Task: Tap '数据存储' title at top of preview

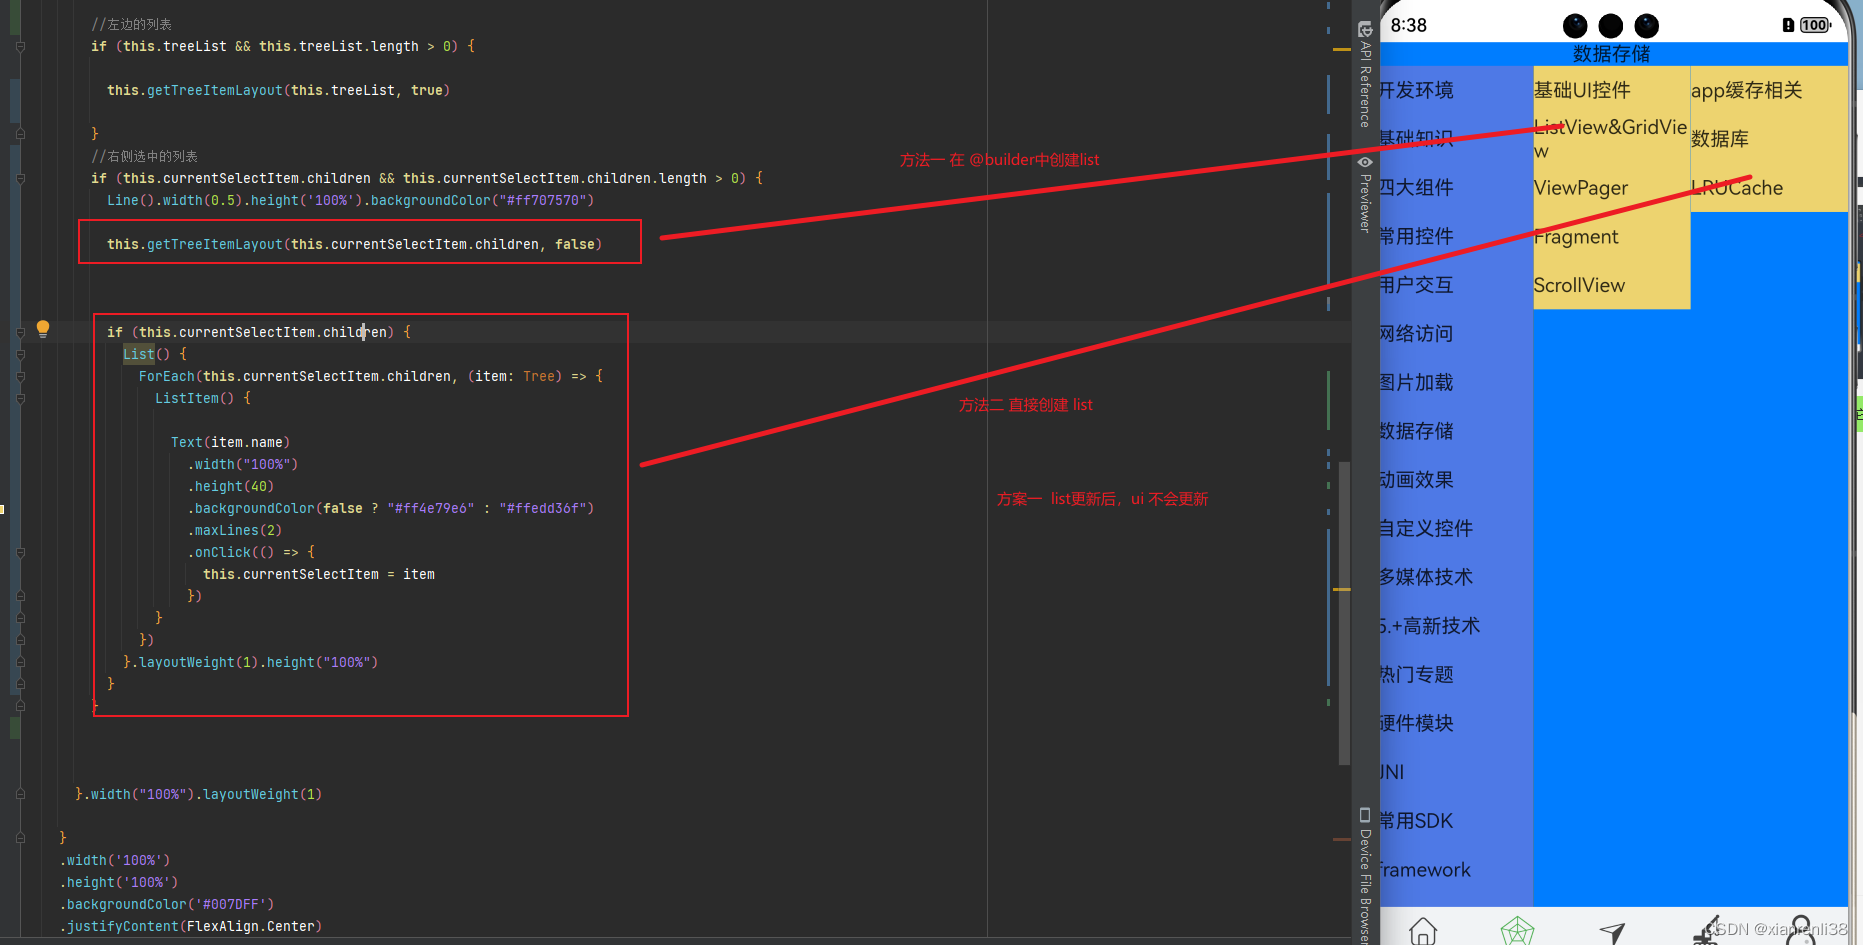Action: (x=1611, y=54)
